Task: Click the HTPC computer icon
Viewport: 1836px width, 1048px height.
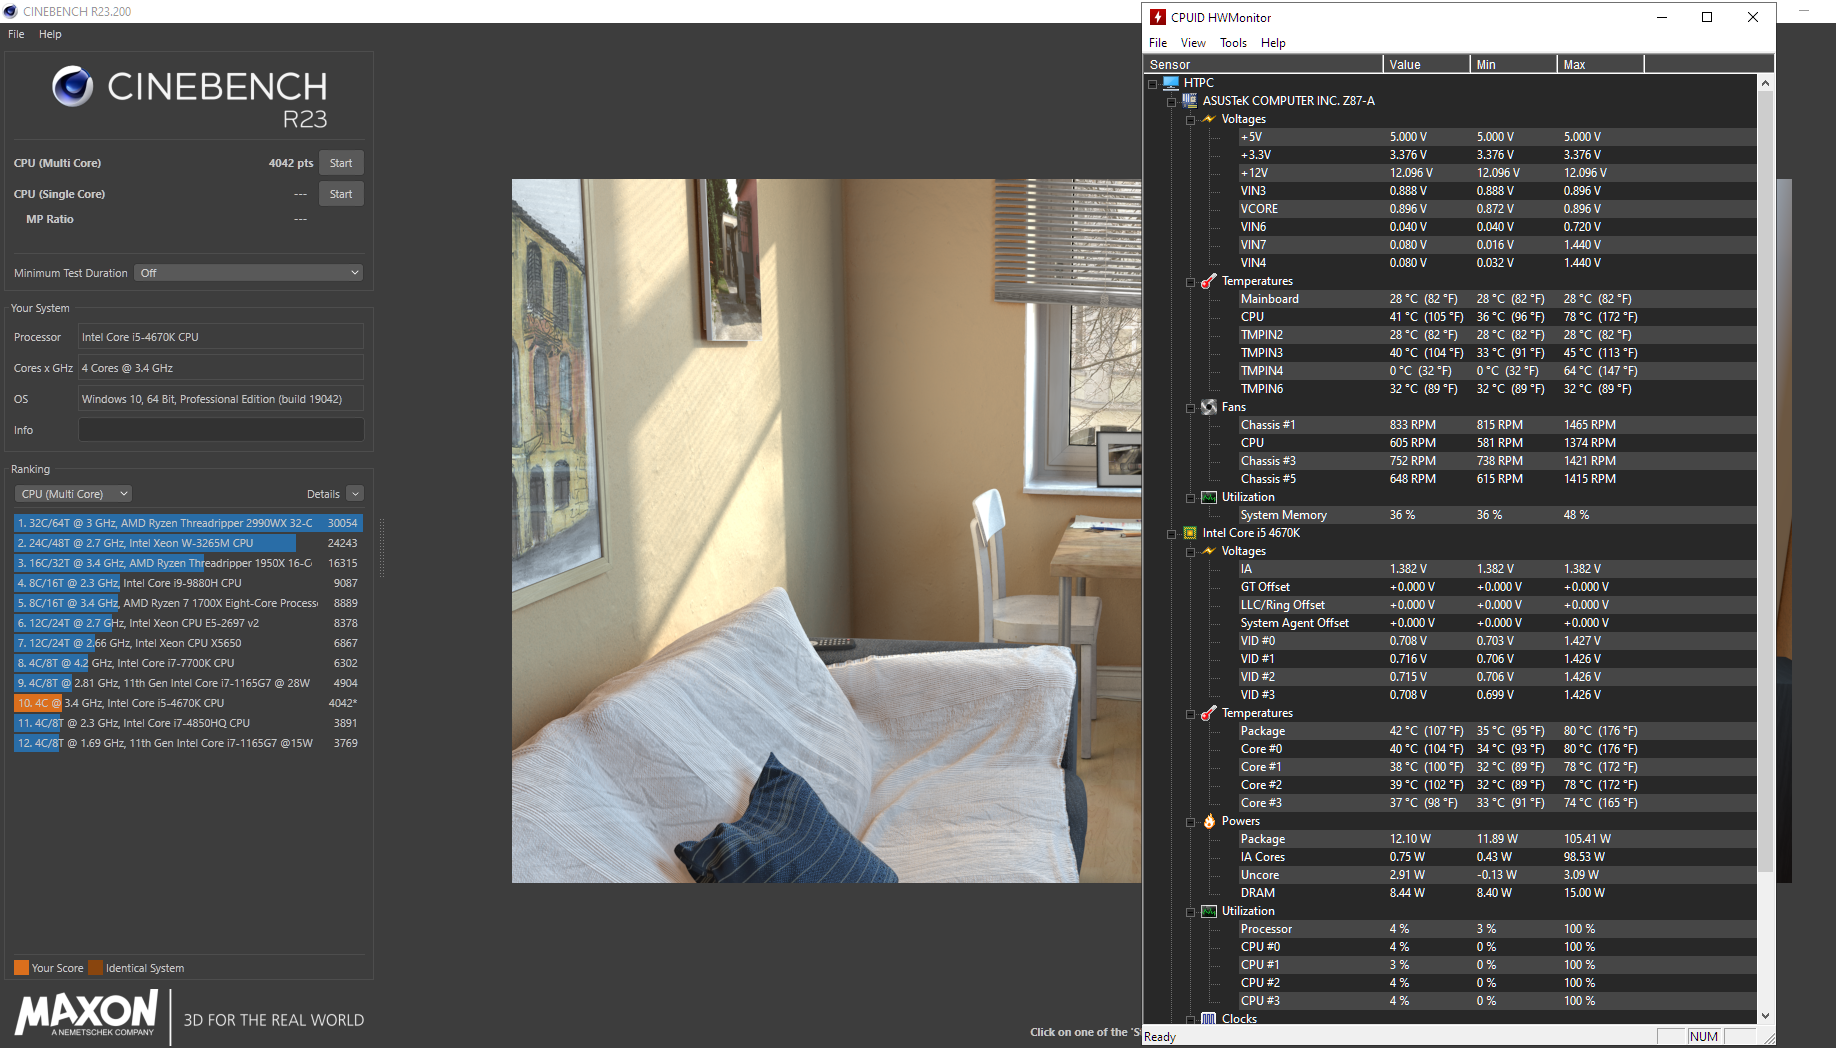Action: (1171, 83)
